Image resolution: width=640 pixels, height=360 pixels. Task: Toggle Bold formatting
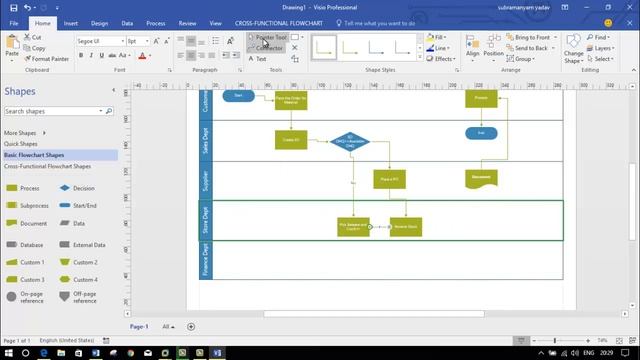[x=81, y=56]
